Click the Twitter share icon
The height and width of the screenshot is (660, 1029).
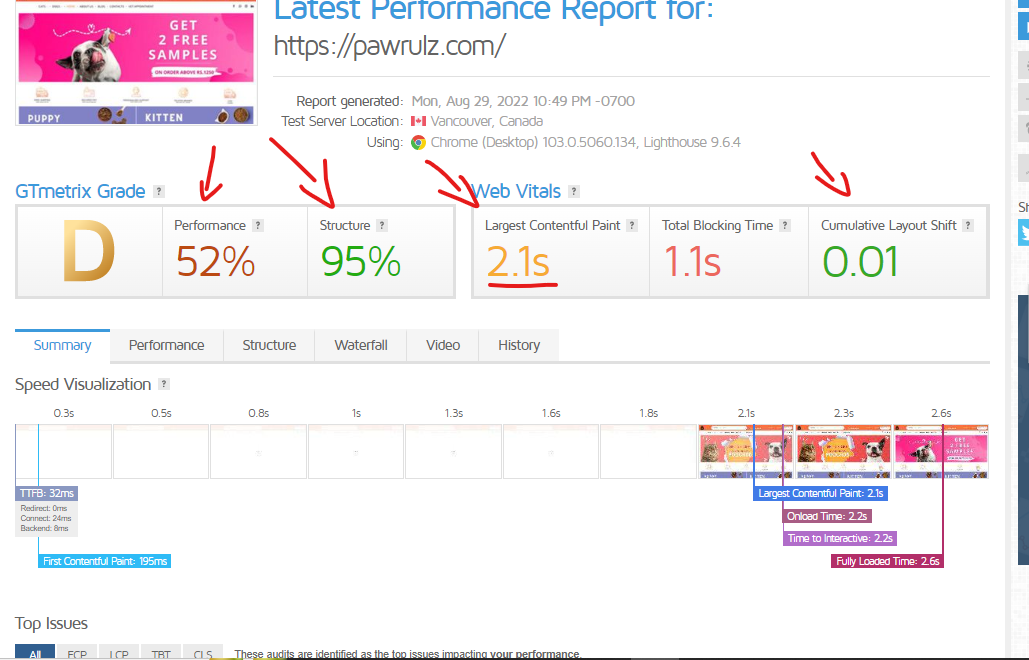point(1024,233)
